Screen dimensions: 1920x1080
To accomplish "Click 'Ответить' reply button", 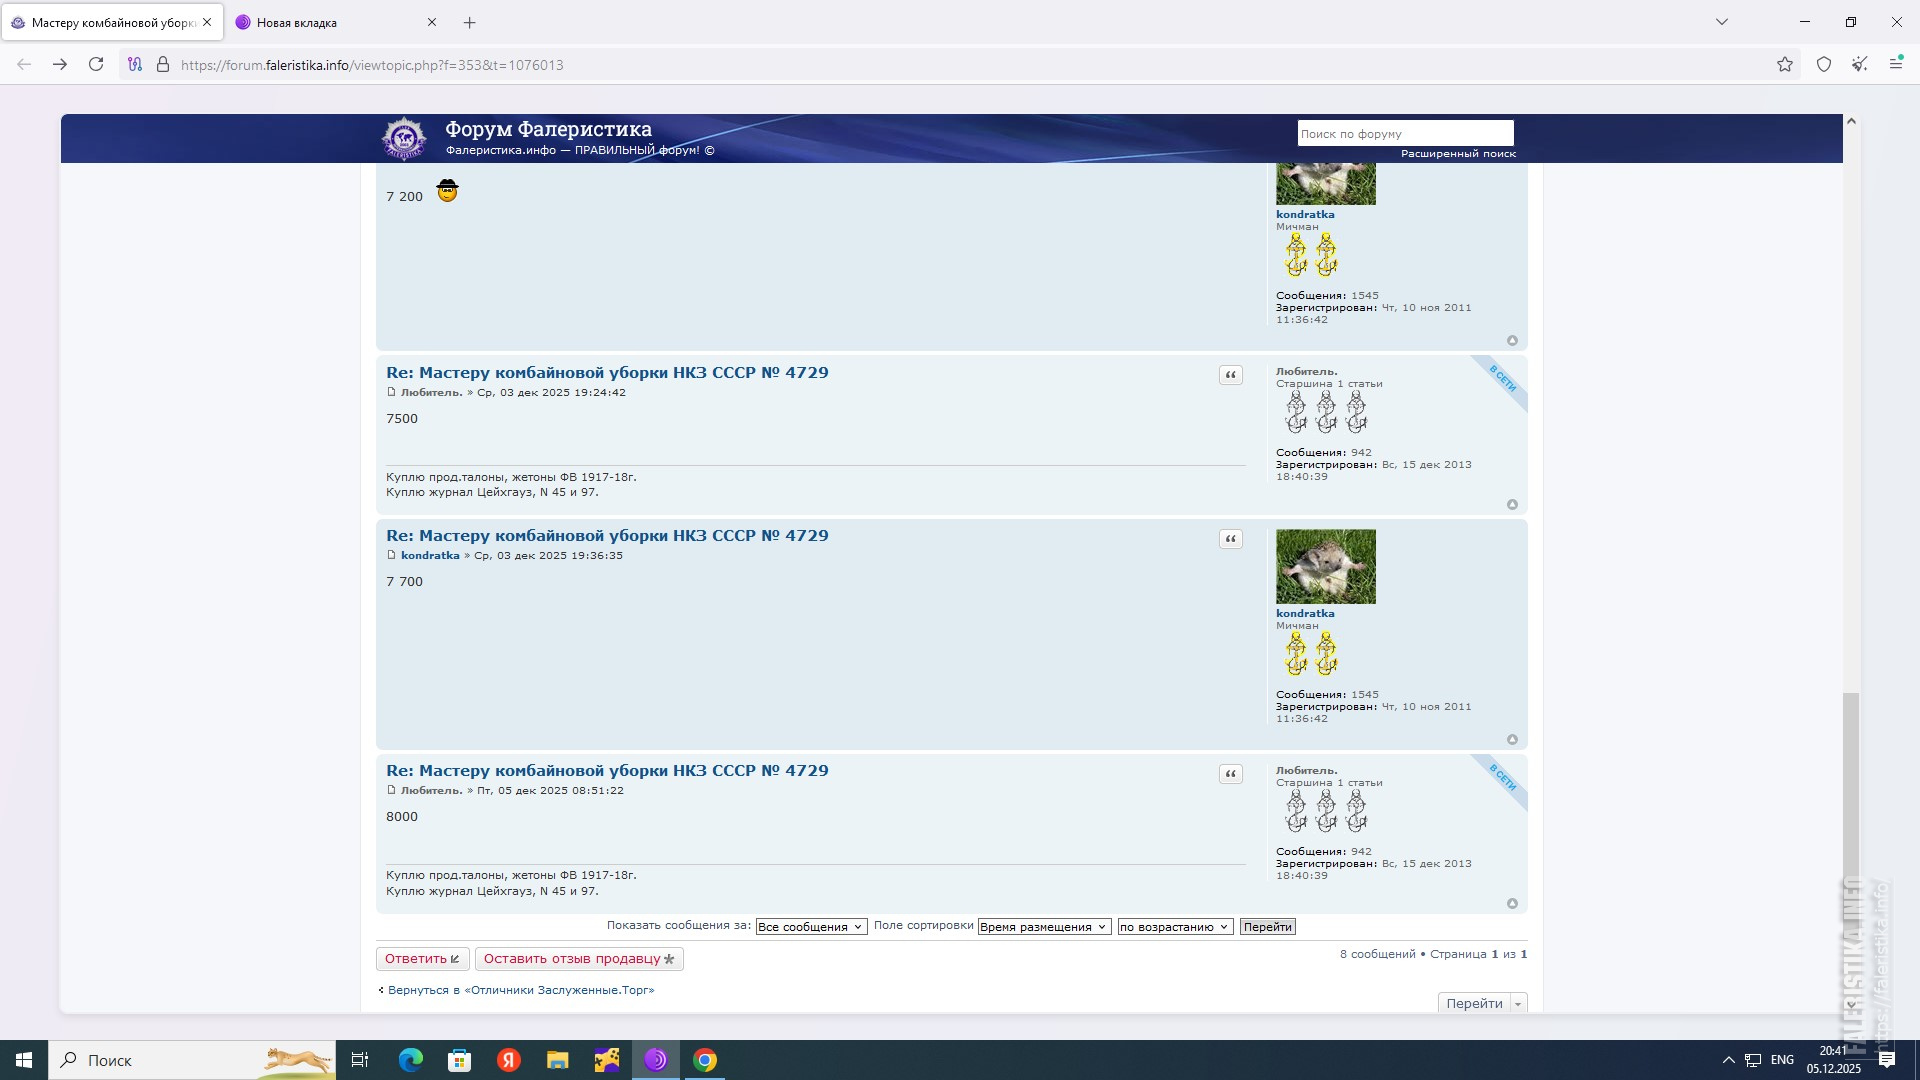I will (422, 959).
